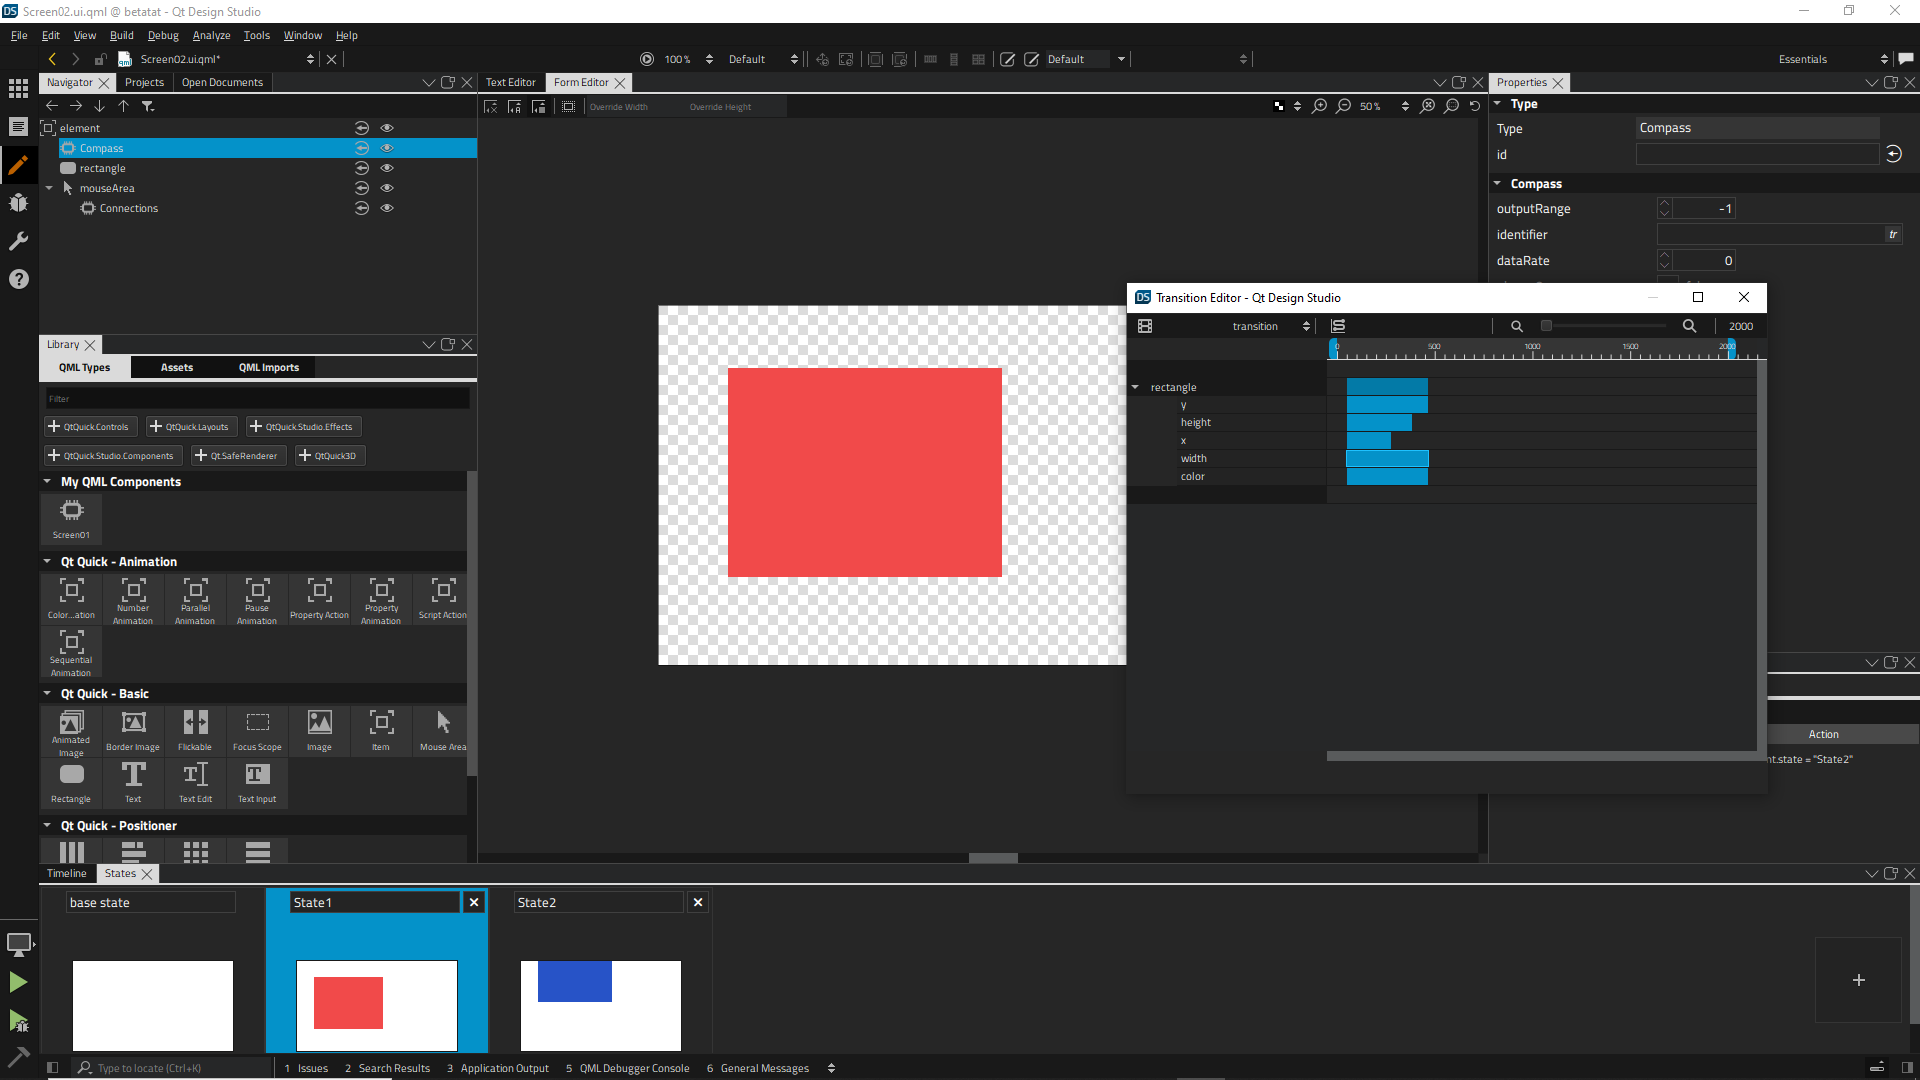1920x1080 pixels.
Task: Hide the rectangle item in Navigator
Action: [387, 168]
